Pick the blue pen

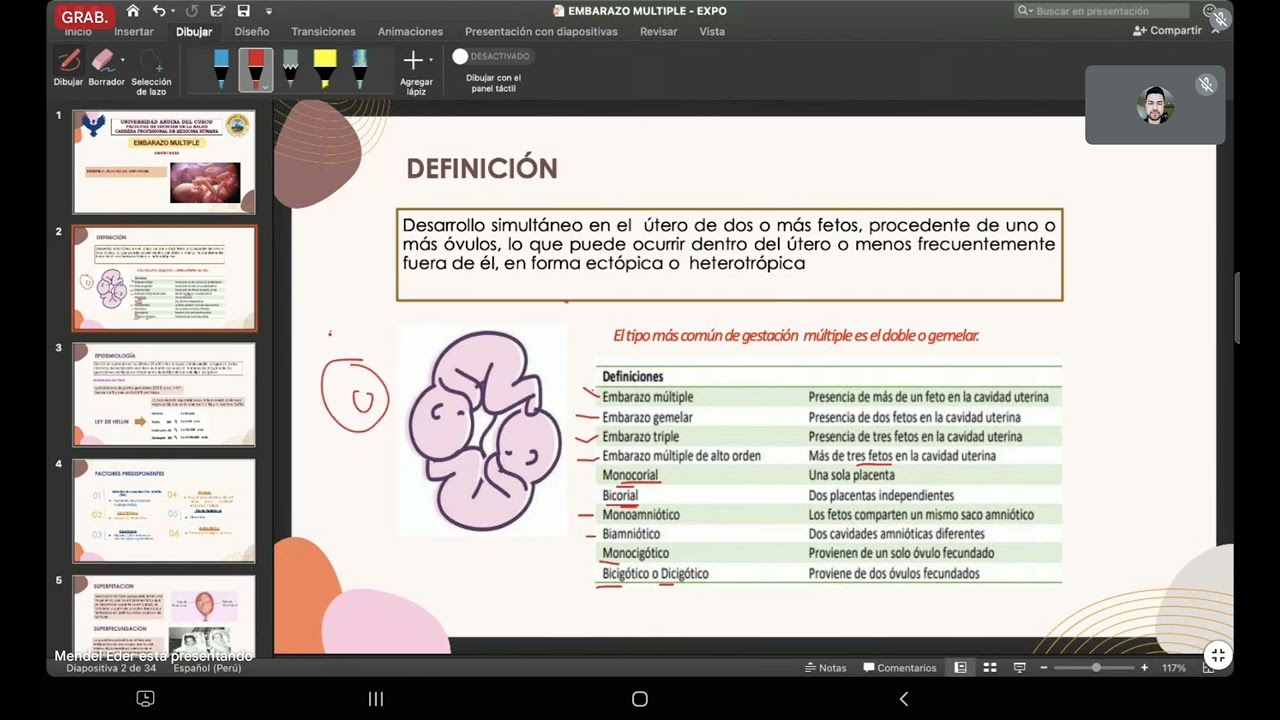click(x=221, y=69)
